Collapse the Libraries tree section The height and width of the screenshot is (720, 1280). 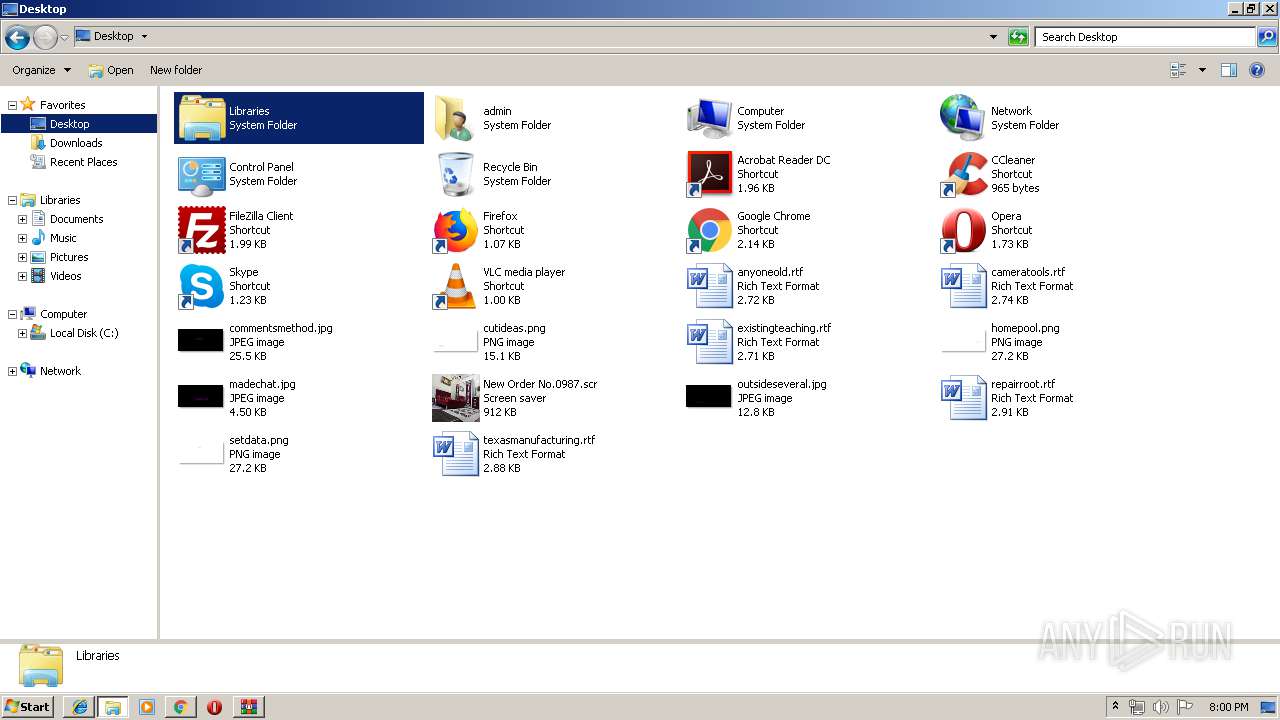12,200
